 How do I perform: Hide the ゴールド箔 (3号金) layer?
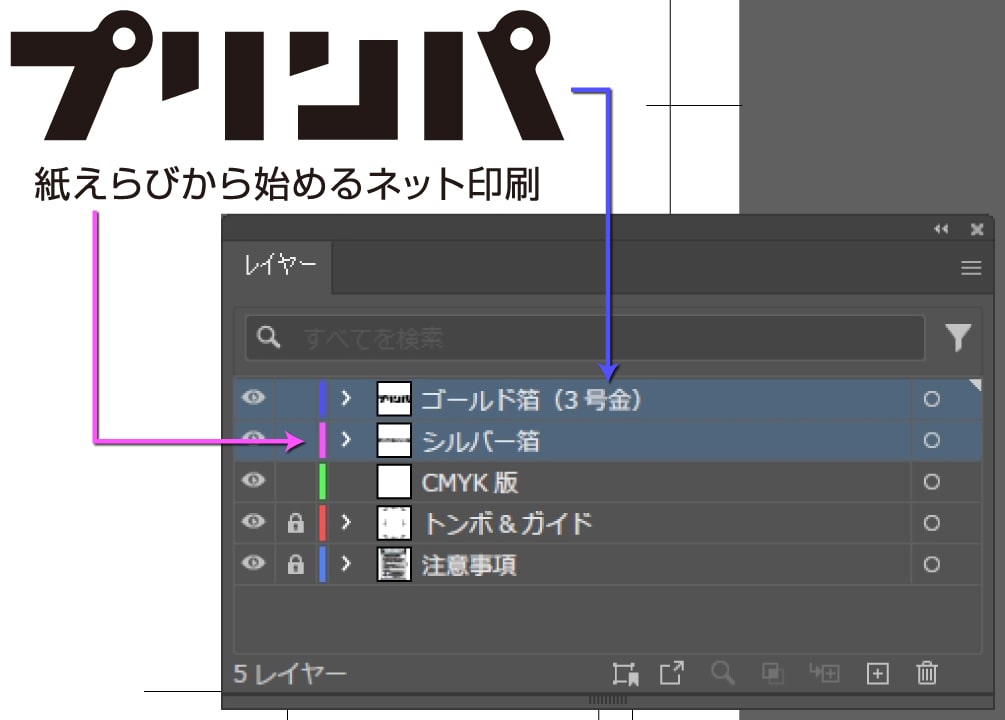[254, 398]
